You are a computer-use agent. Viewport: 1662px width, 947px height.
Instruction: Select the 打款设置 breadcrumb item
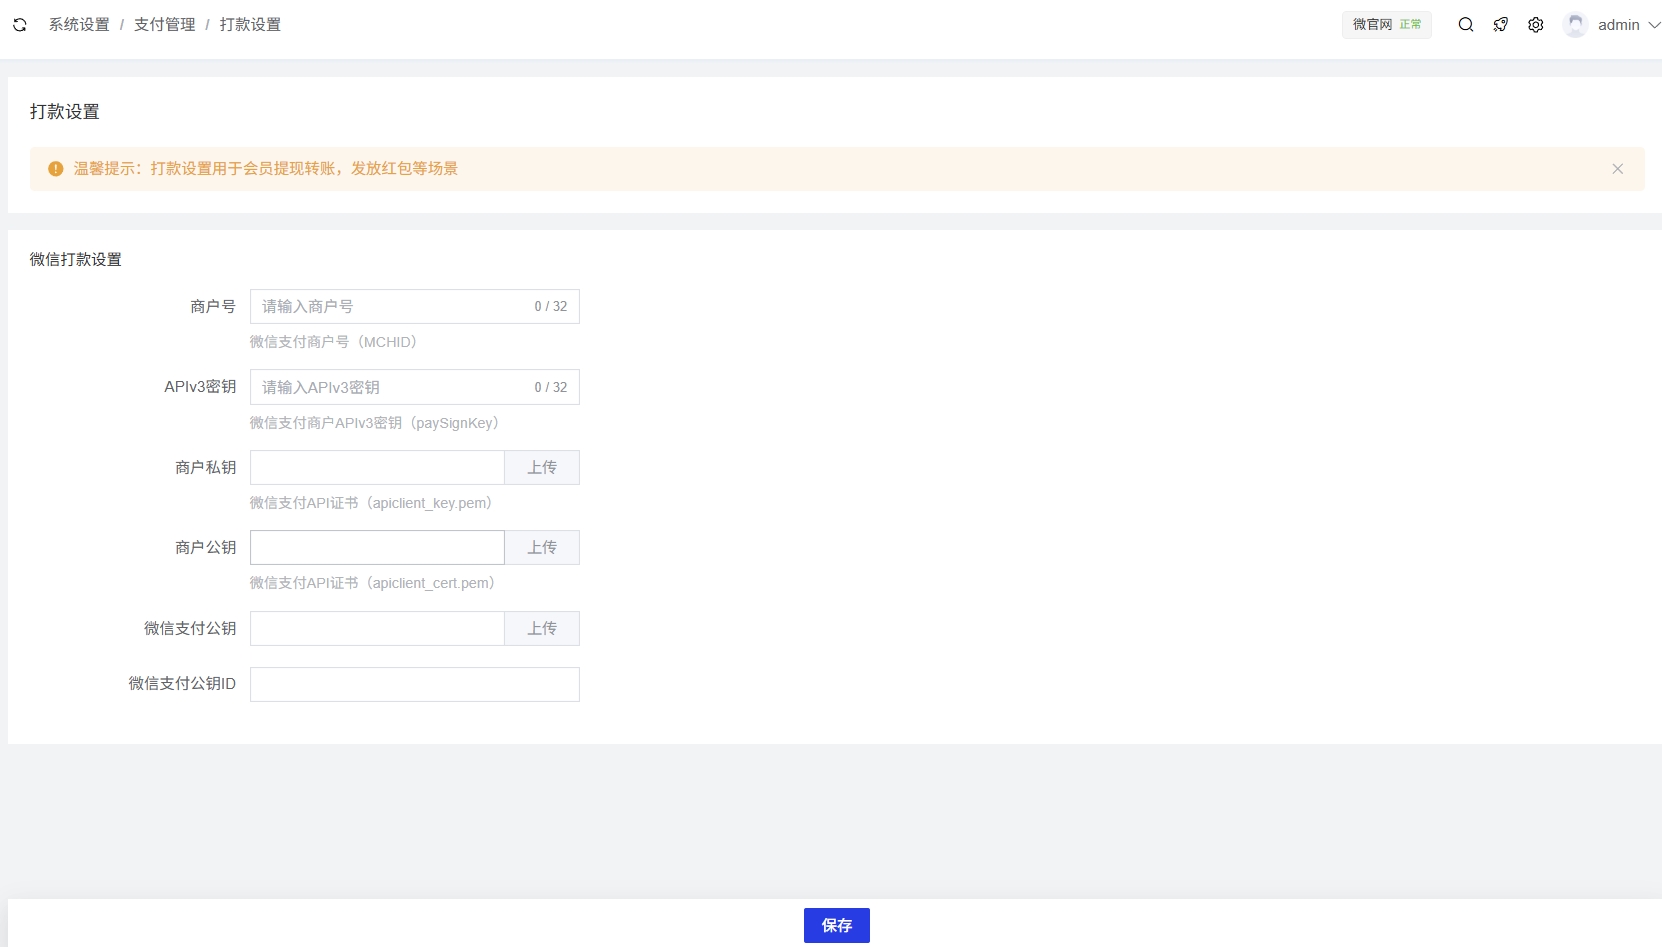coord(250,25)
